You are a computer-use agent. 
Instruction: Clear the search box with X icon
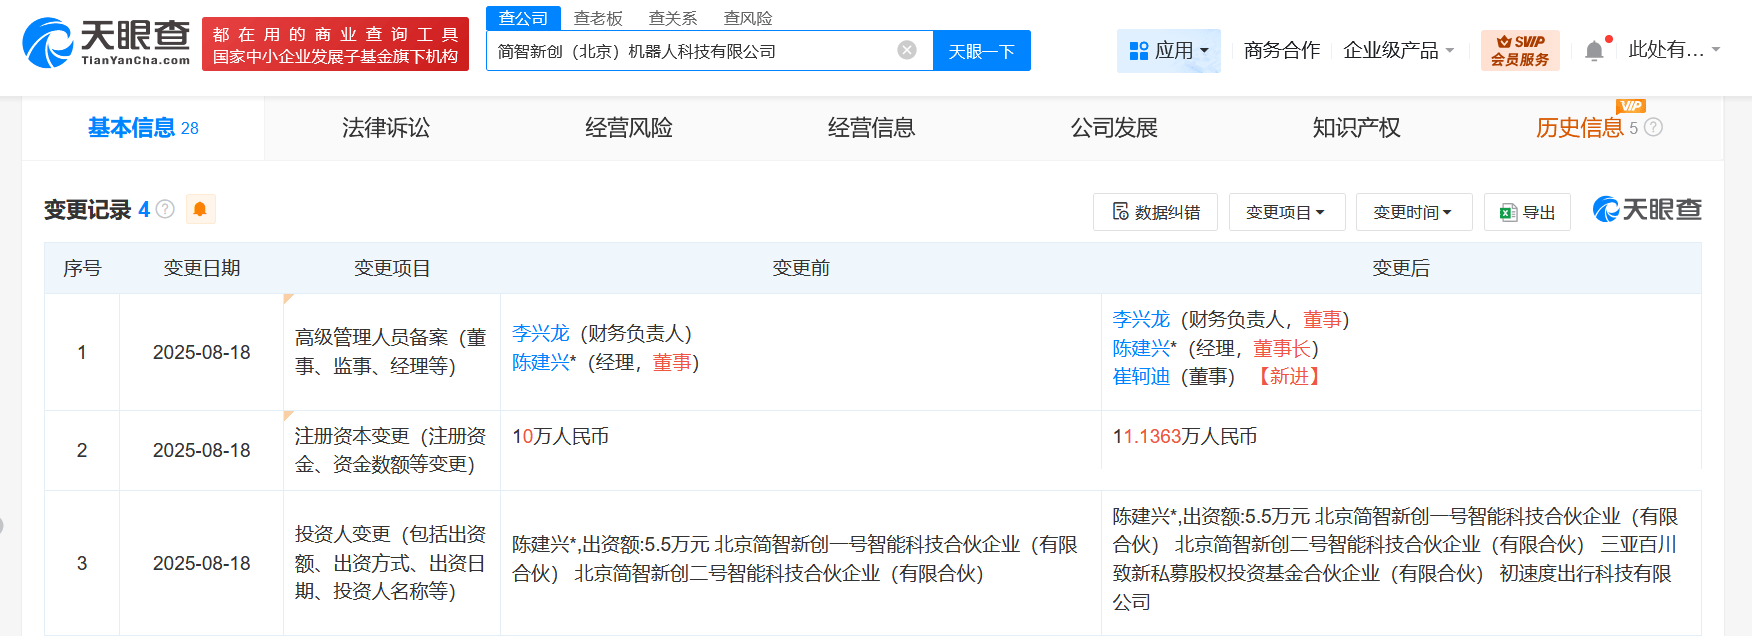pyautogui.click(x=907, y=50)
